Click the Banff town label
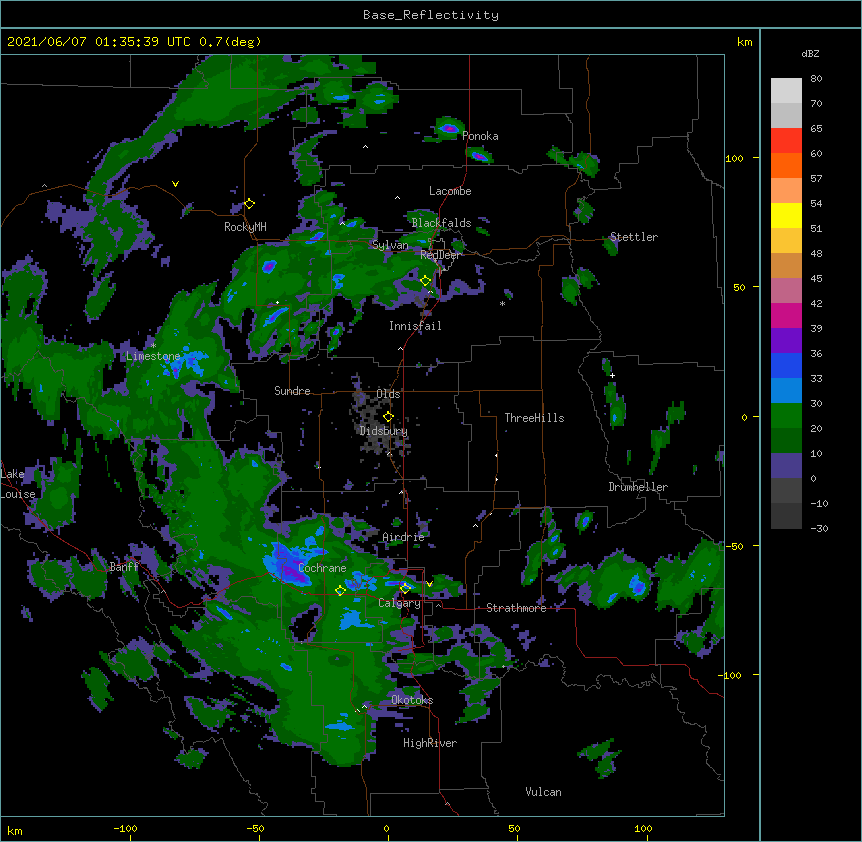Viewport: 862px width, 842px height. pos(124,567)
